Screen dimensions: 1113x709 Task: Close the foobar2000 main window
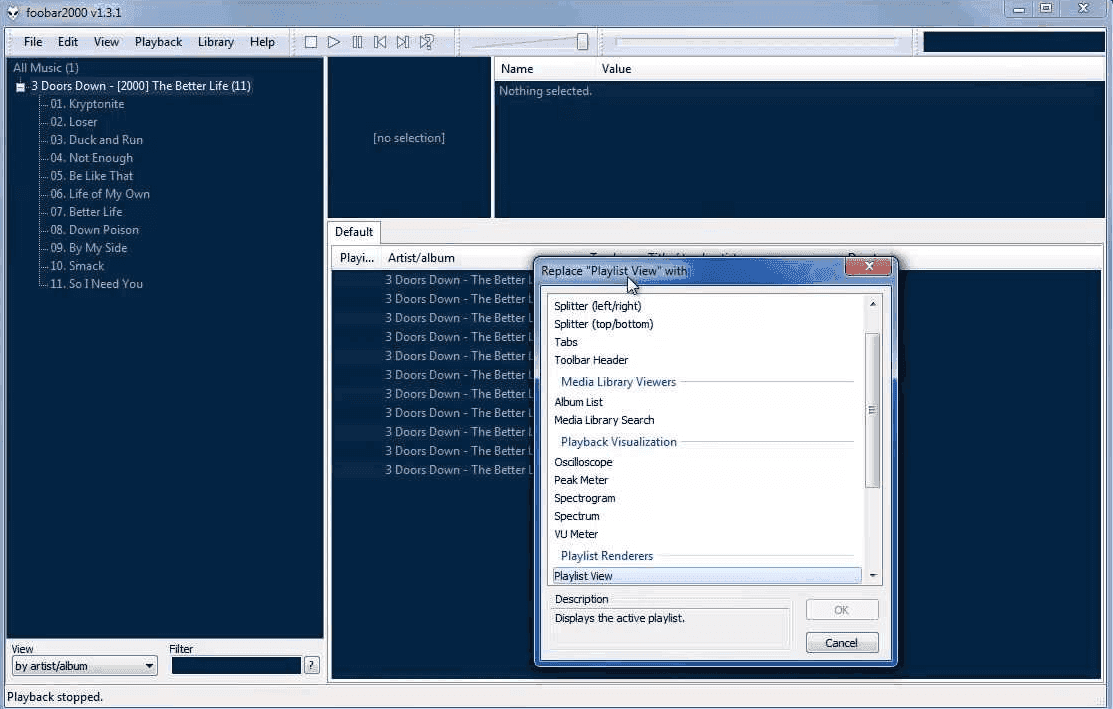tap(1083, 9)
